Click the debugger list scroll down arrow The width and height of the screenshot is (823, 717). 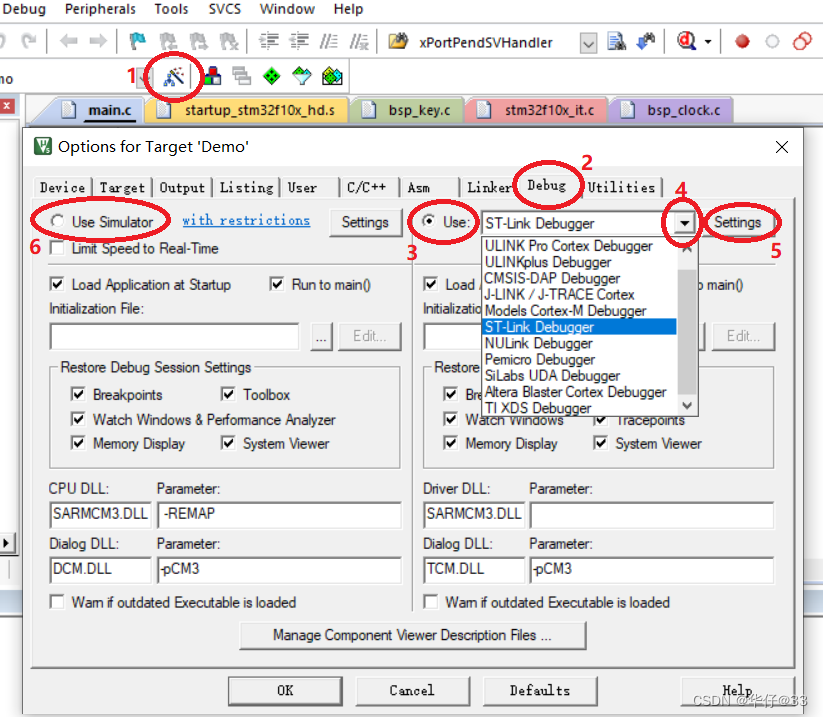tap(687, 405)
